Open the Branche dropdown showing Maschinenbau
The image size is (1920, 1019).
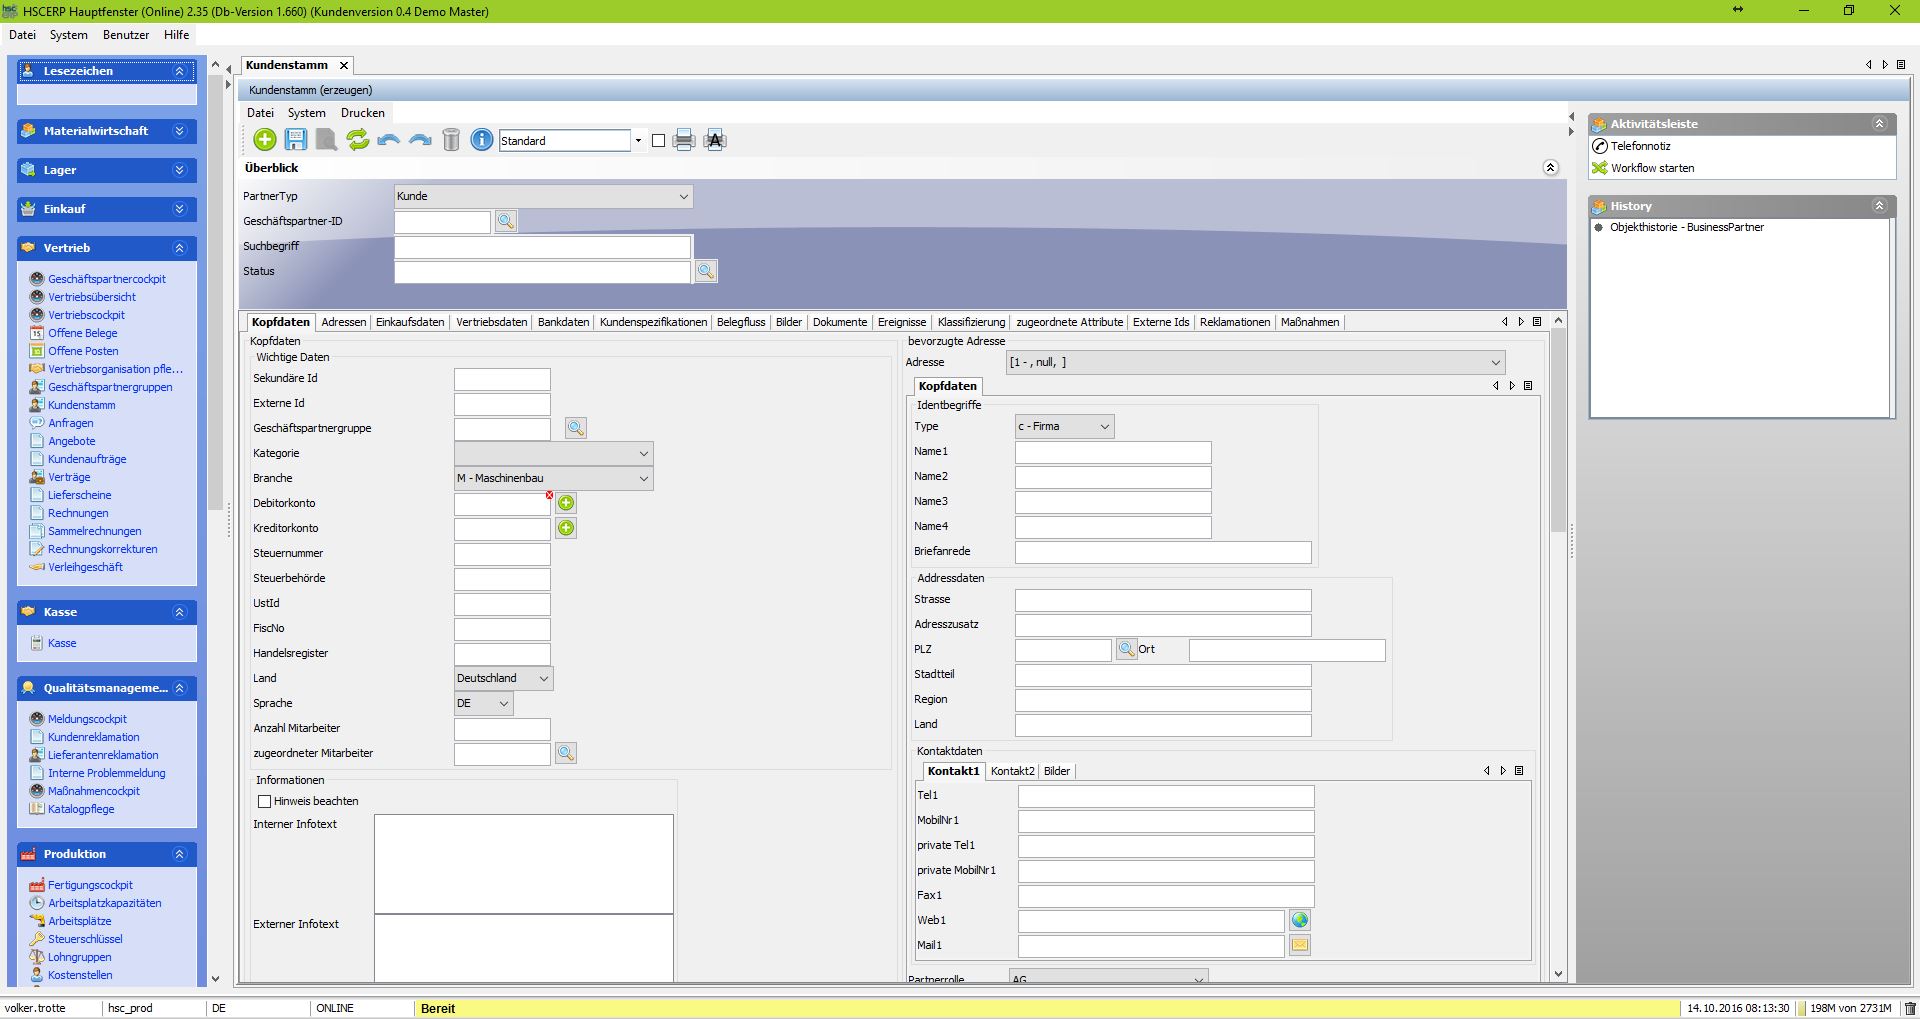[x=553, y=478]
